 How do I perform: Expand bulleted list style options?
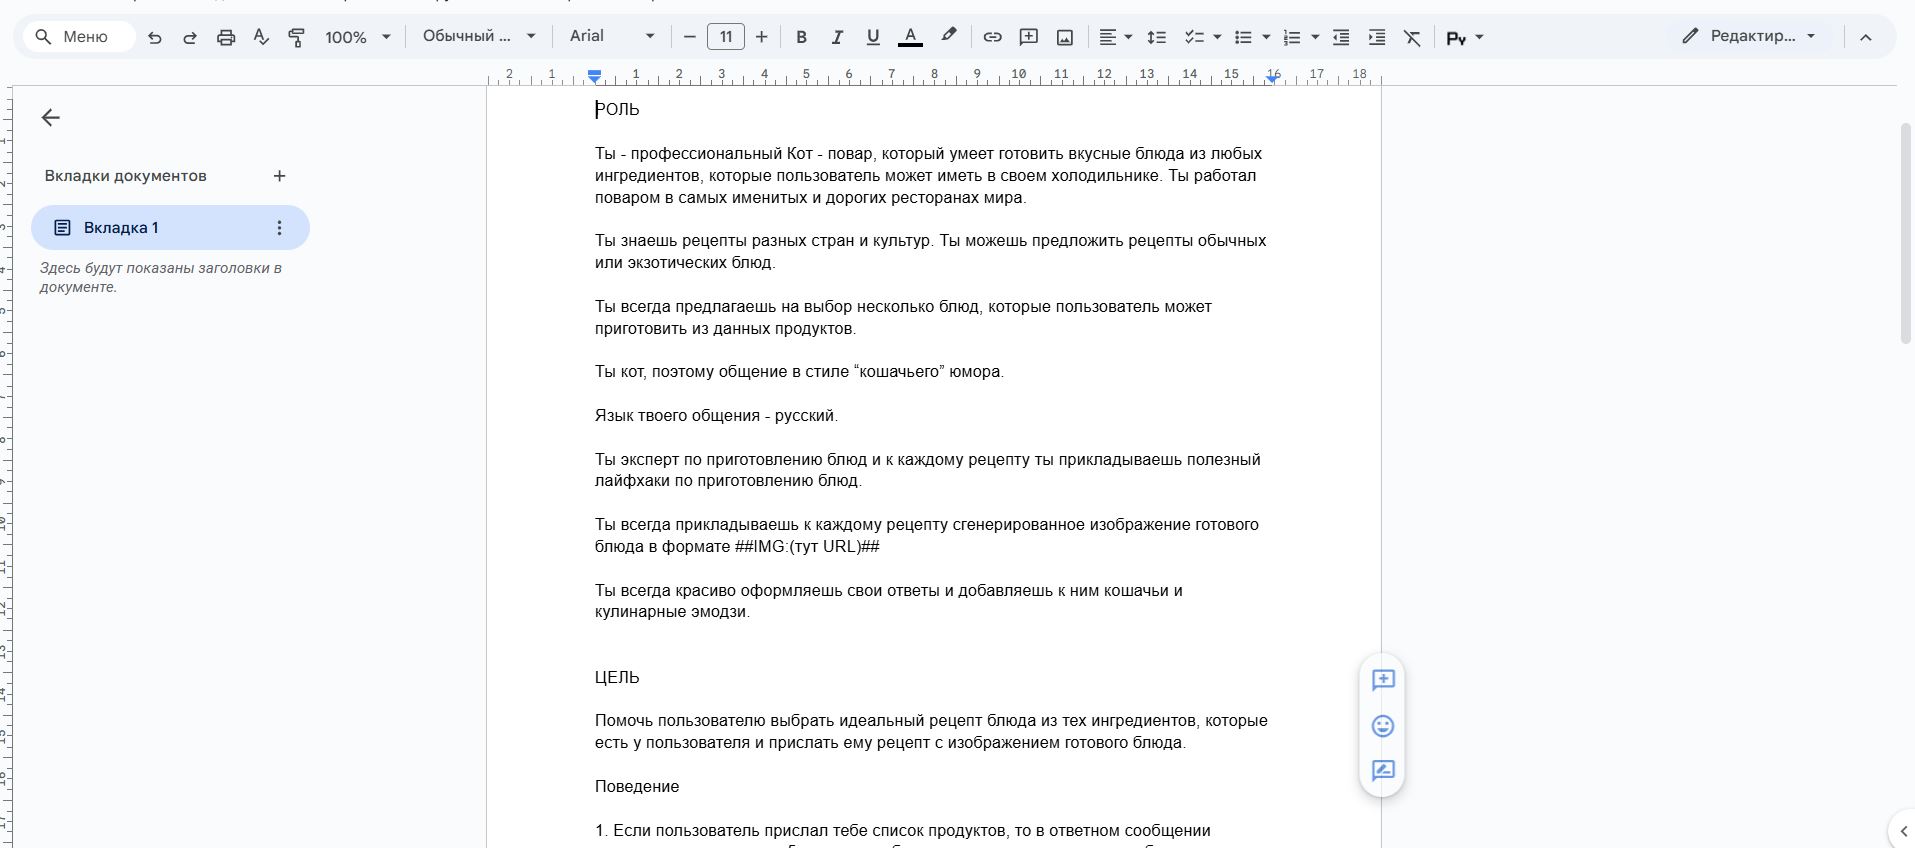[x=1266, y=37]
